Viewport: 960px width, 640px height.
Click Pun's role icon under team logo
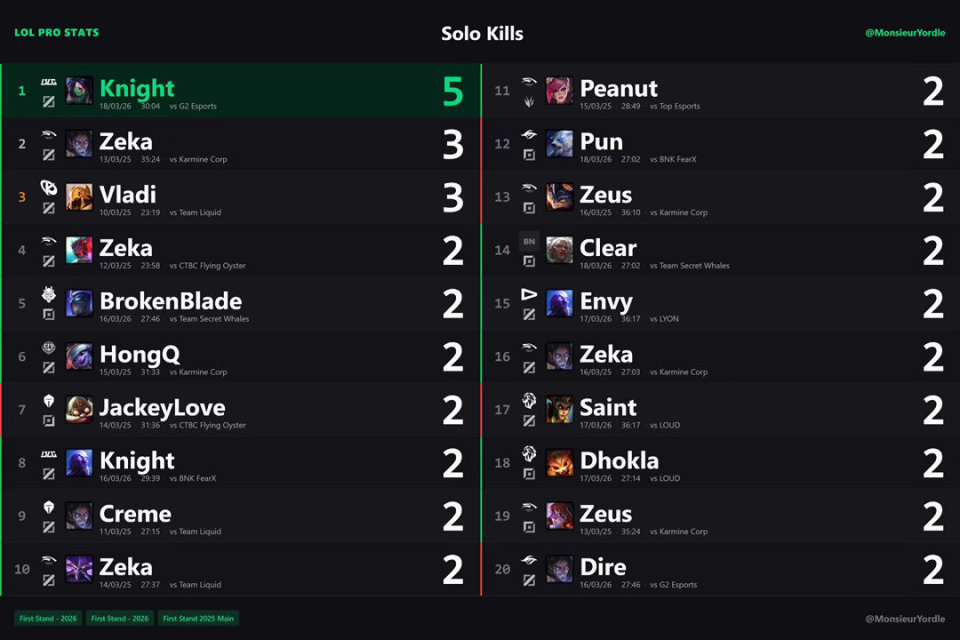click(529, 155)
